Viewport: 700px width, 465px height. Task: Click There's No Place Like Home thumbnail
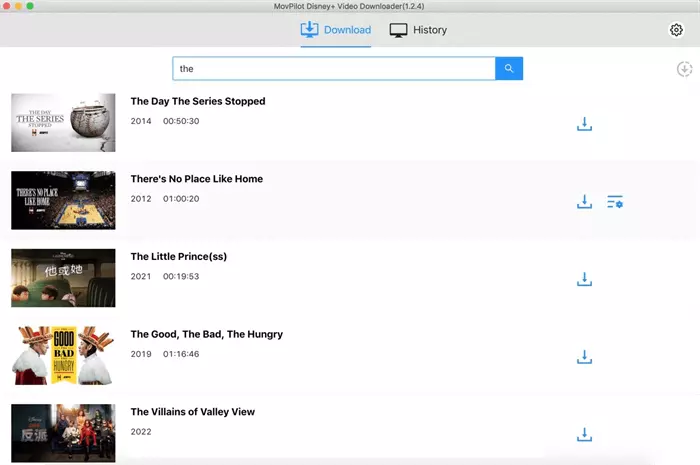coord(63,200)
